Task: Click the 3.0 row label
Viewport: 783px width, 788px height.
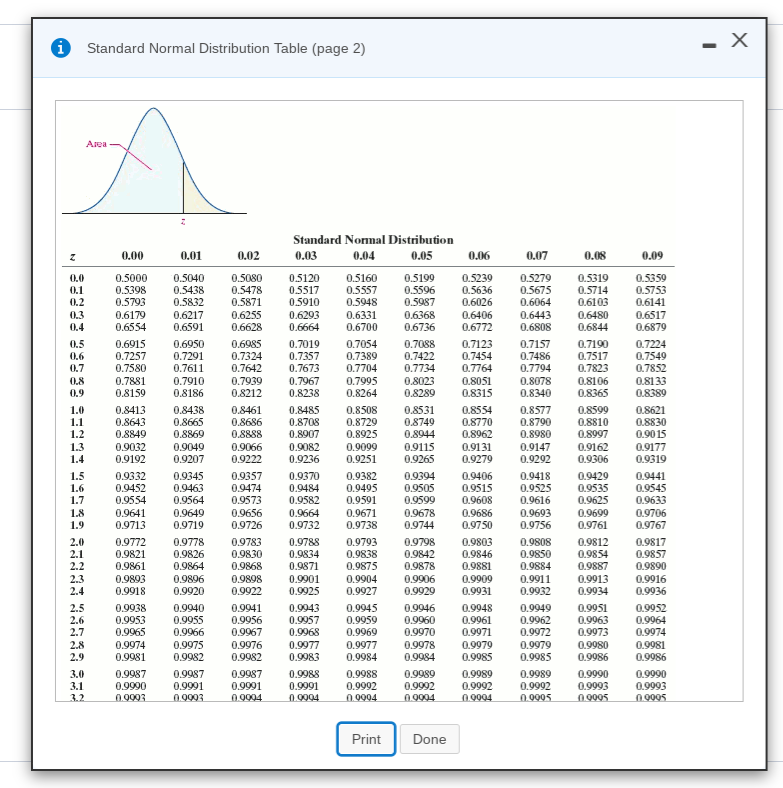Action: (x=77, y=674)
